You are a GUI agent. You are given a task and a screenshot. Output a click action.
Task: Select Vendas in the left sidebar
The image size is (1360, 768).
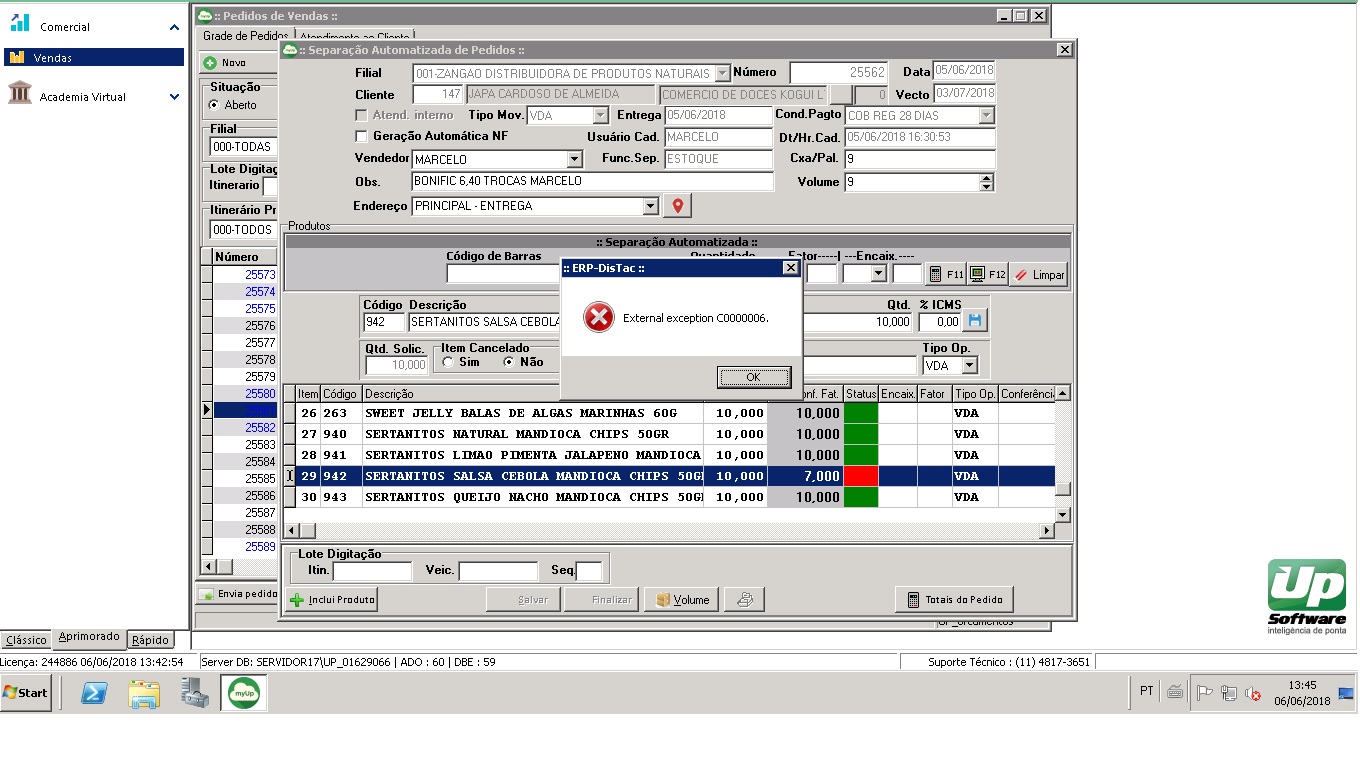[94, 58]
